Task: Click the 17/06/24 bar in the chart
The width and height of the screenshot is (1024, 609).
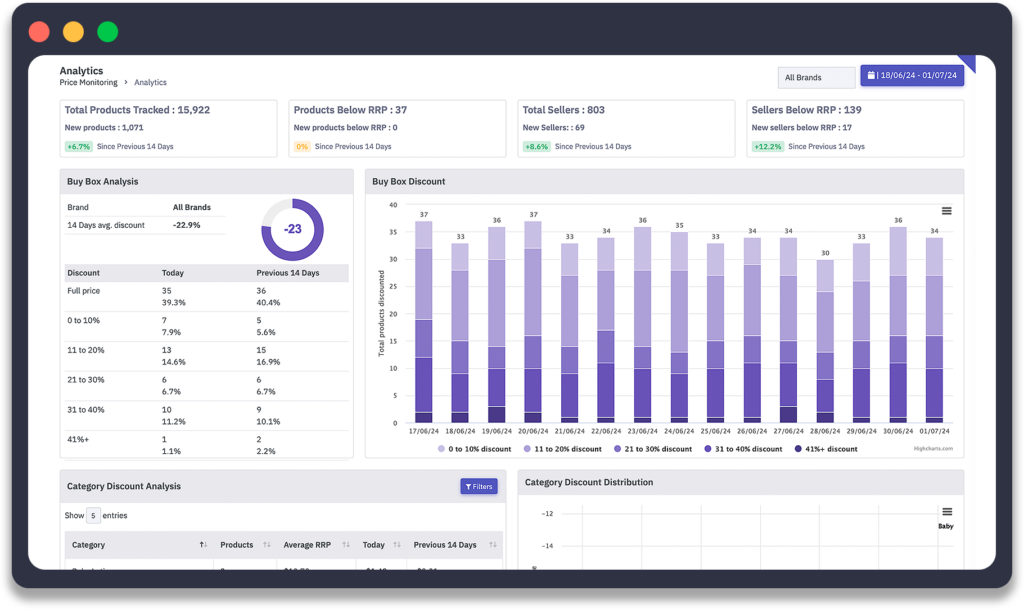Action: (424, 322)
